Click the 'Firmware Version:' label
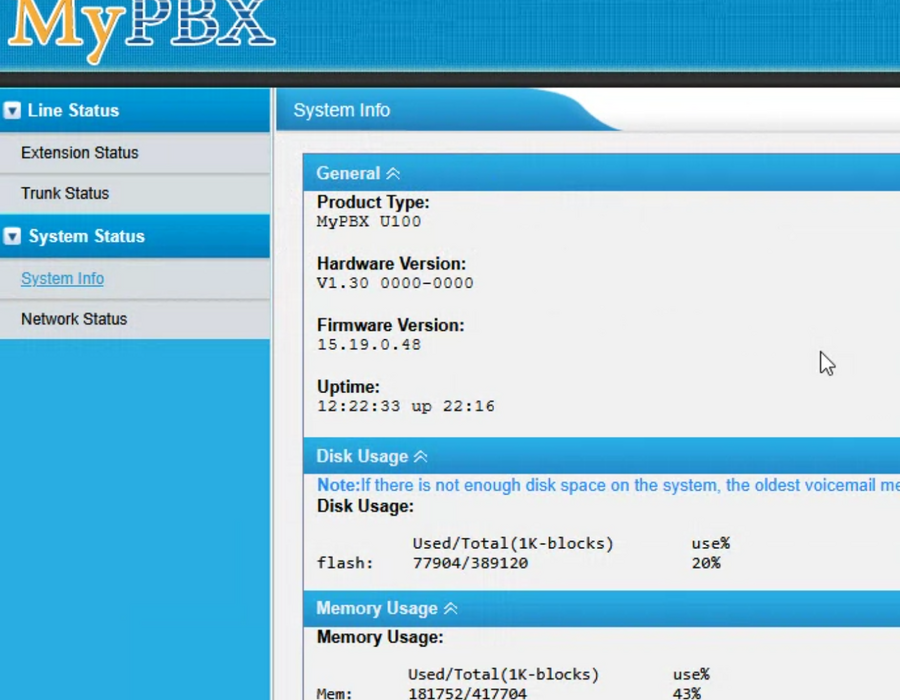This screenshot has width=900, height=700. pyautogui.click(x=390, y=325)
